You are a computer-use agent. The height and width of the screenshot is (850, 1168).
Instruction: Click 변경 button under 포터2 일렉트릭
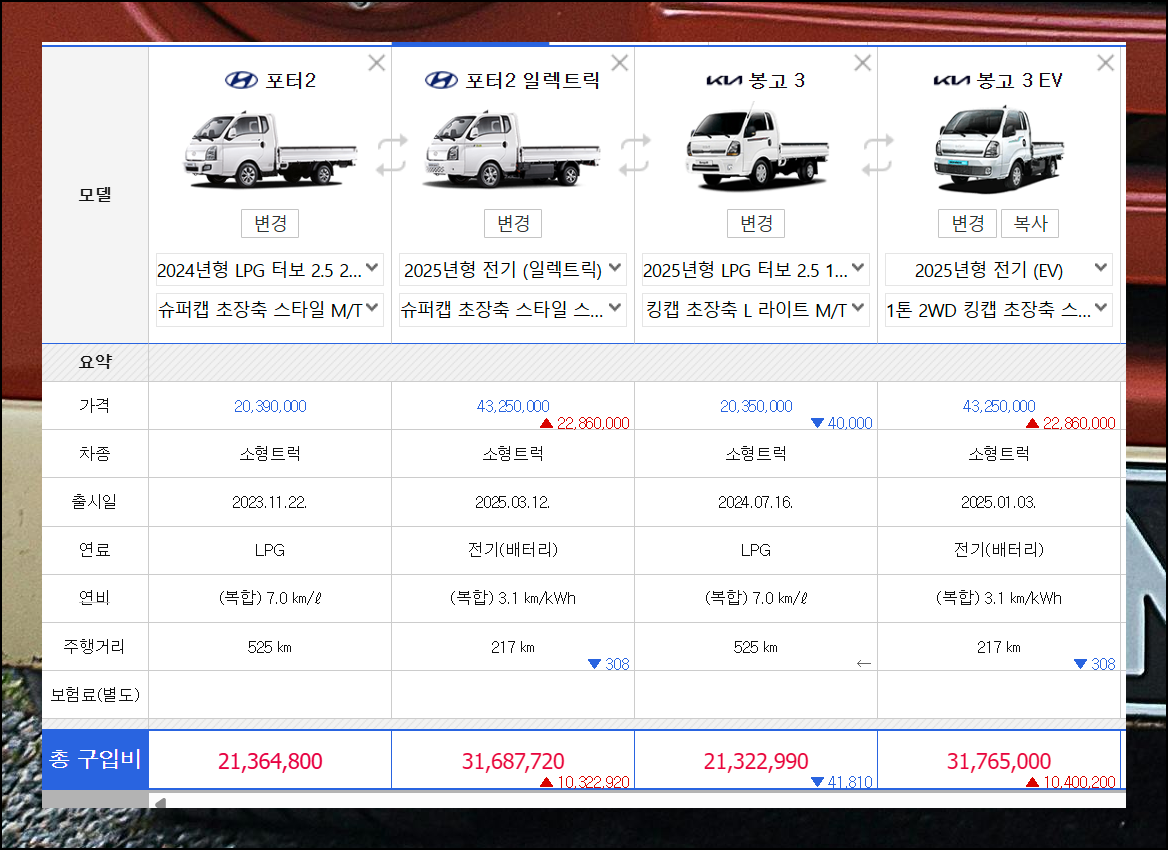(513, 223)
